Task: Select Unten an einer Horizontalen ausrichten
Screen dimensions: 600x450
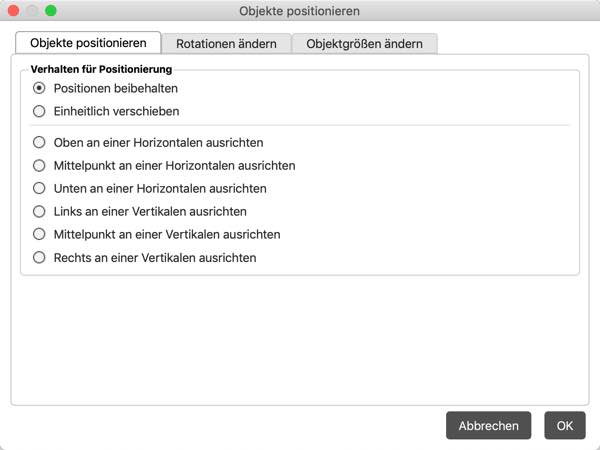Action: (x=40, y=189)
